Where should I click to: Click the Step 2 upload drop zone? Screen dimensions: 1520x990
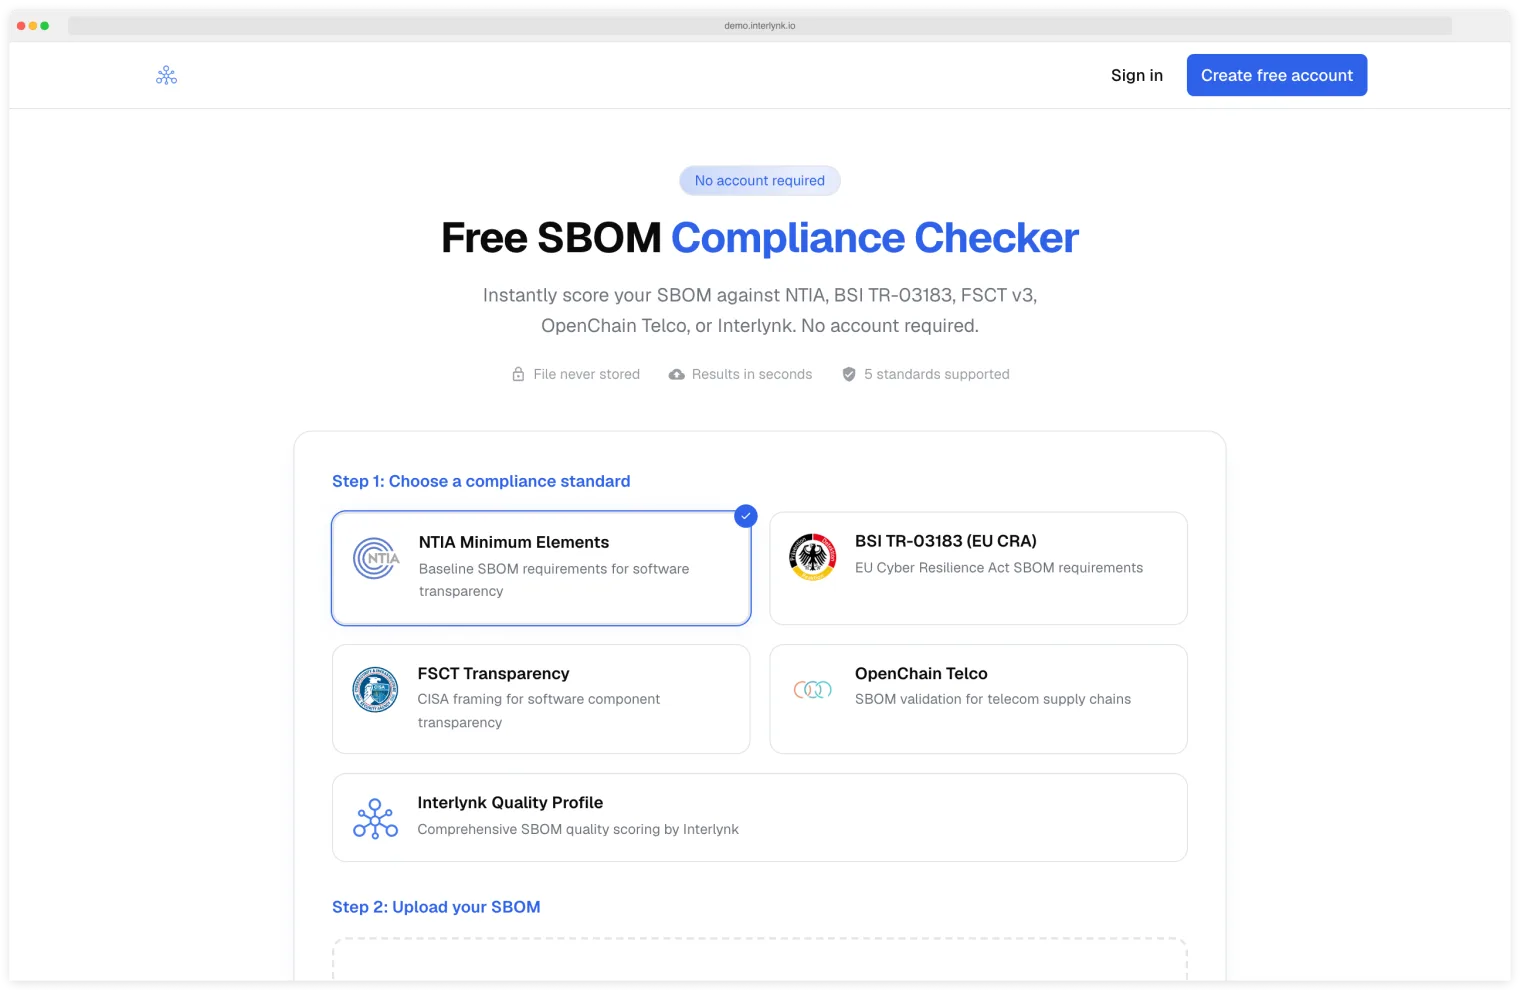(x=760, y=959)
